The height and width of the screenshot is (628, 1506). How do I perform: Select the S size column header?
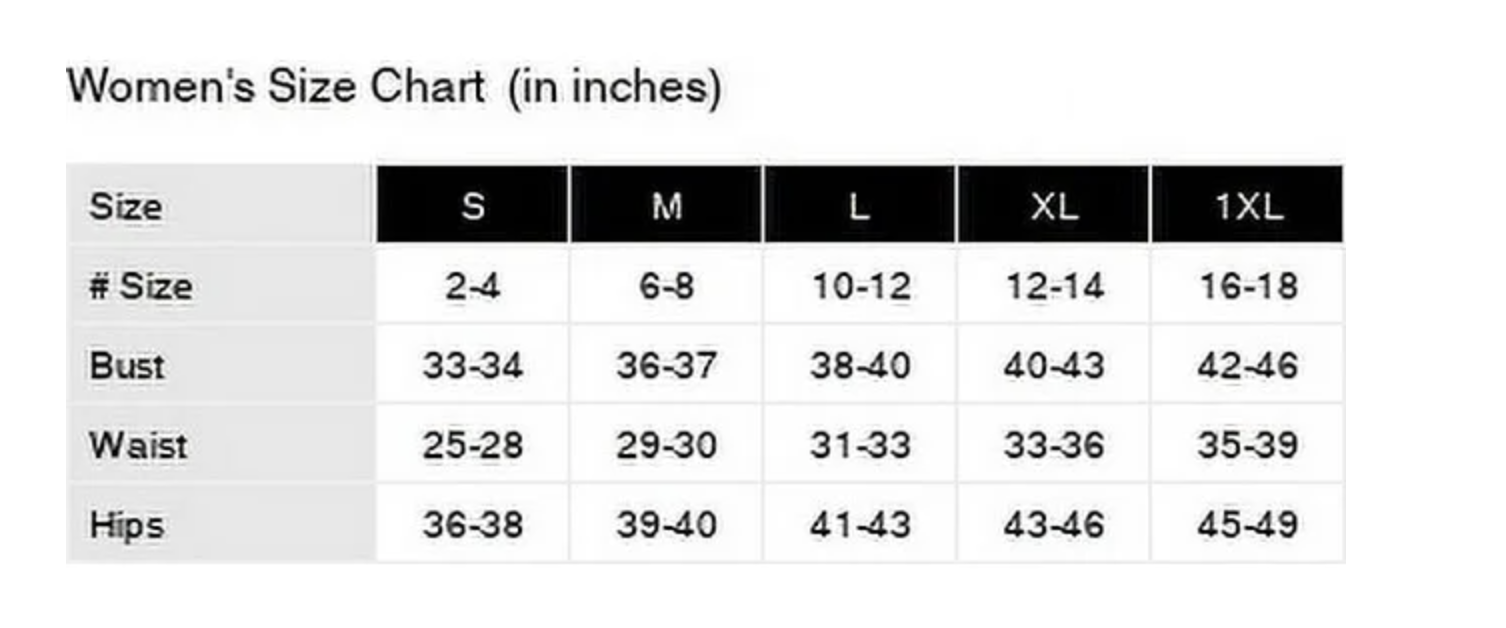pyautogui.click(x=473, y=205)
